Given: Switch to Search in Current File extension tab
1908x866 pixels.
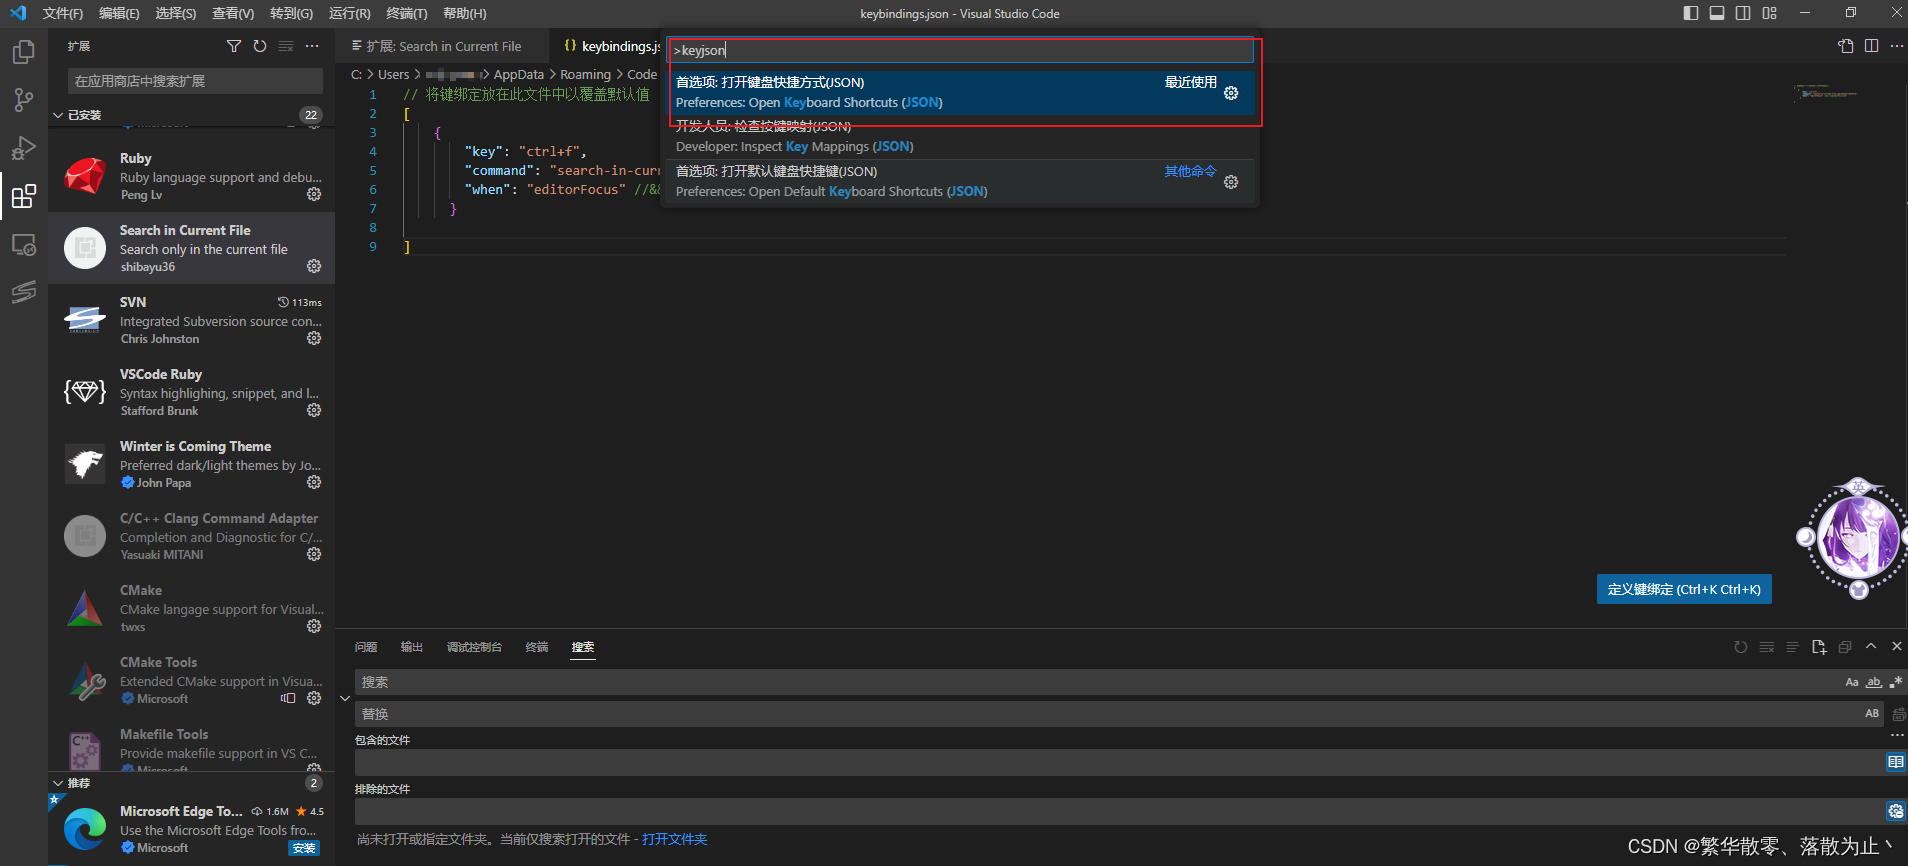Looking at the screenshot, I should click(443, 46).
